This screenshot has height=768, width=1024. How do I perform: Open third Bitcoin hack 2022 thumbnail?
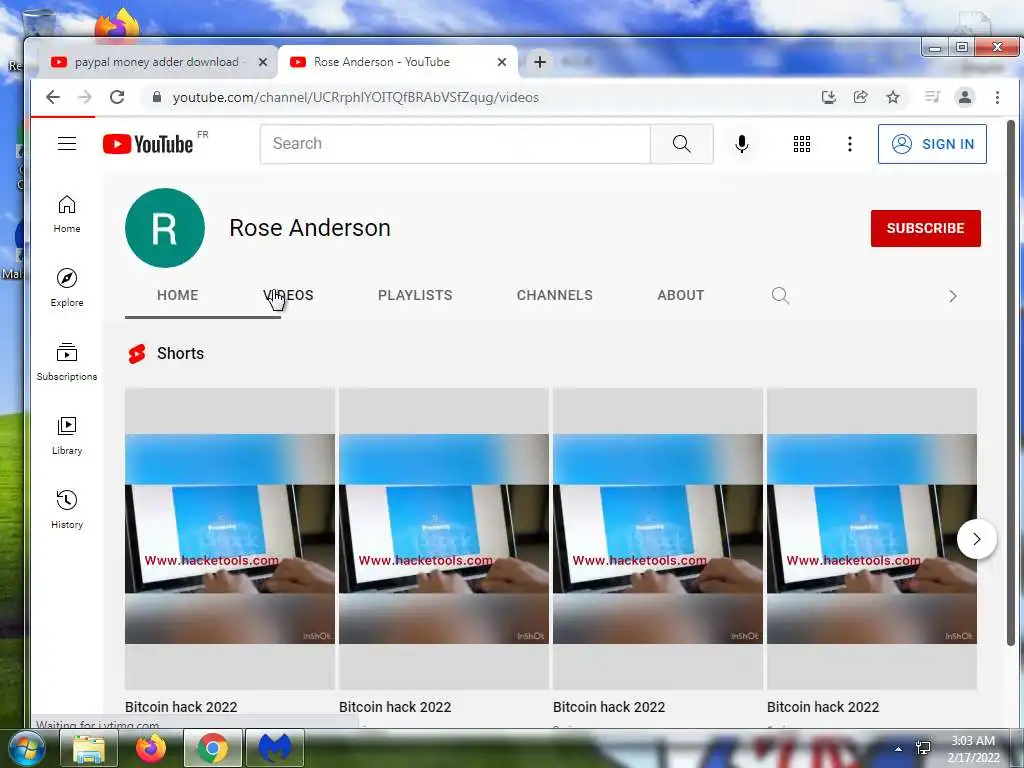[x=658, y=539]
